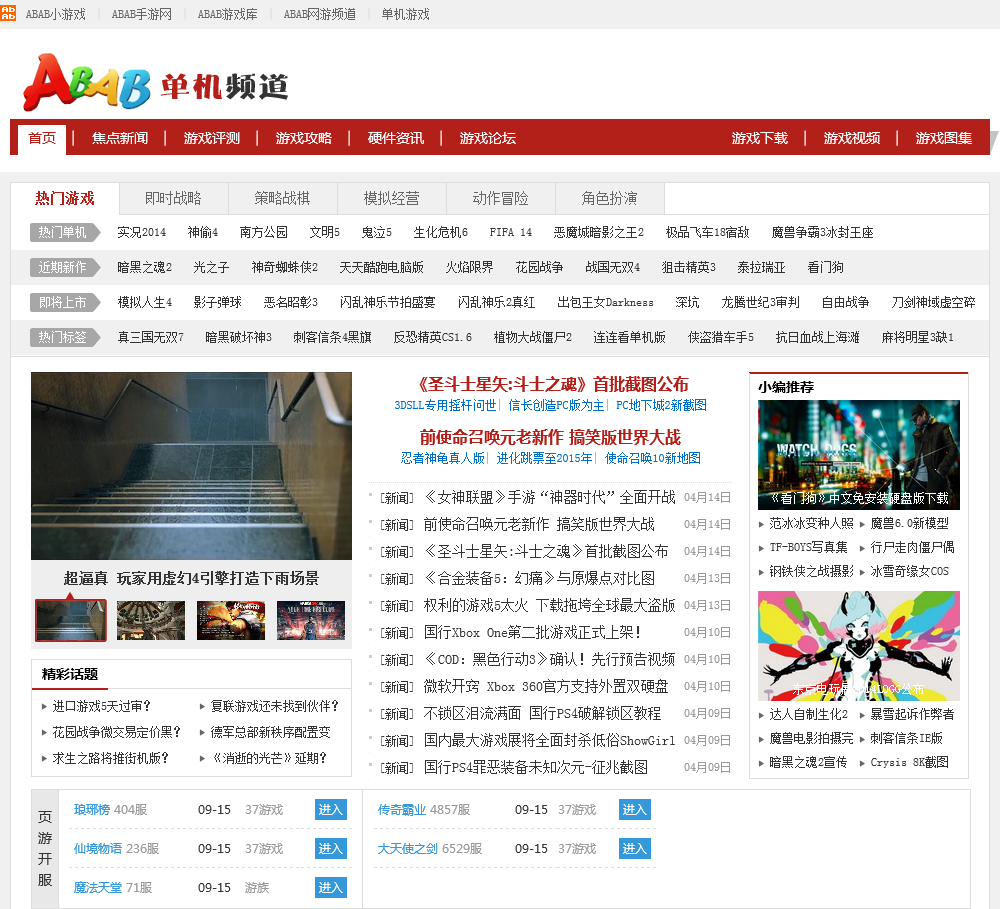The image size is (1000, 909).
Task: Click the ABAB单机频道 site logo
Action: coord(156,84)
